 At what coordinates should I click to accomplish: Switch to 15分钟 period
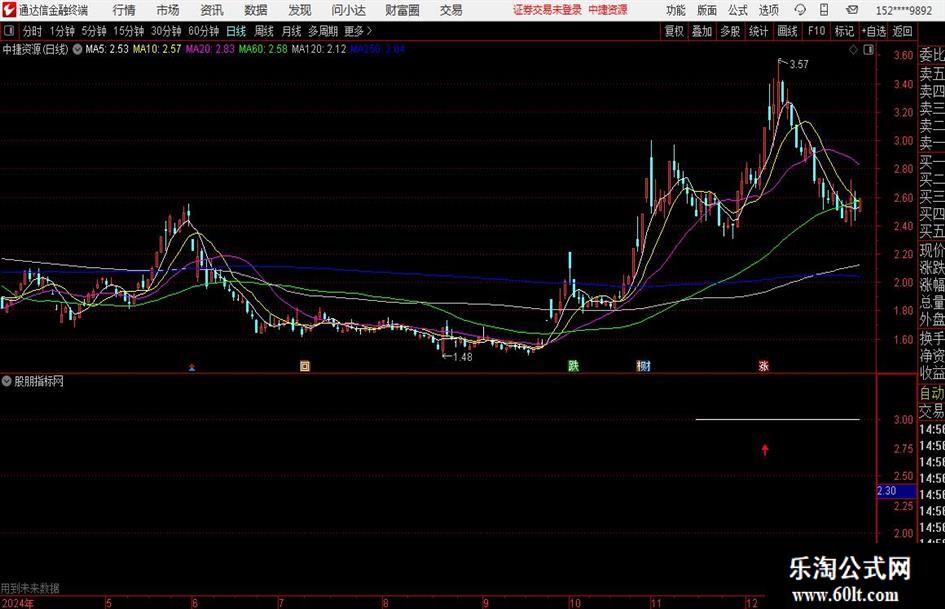[129, 31]
